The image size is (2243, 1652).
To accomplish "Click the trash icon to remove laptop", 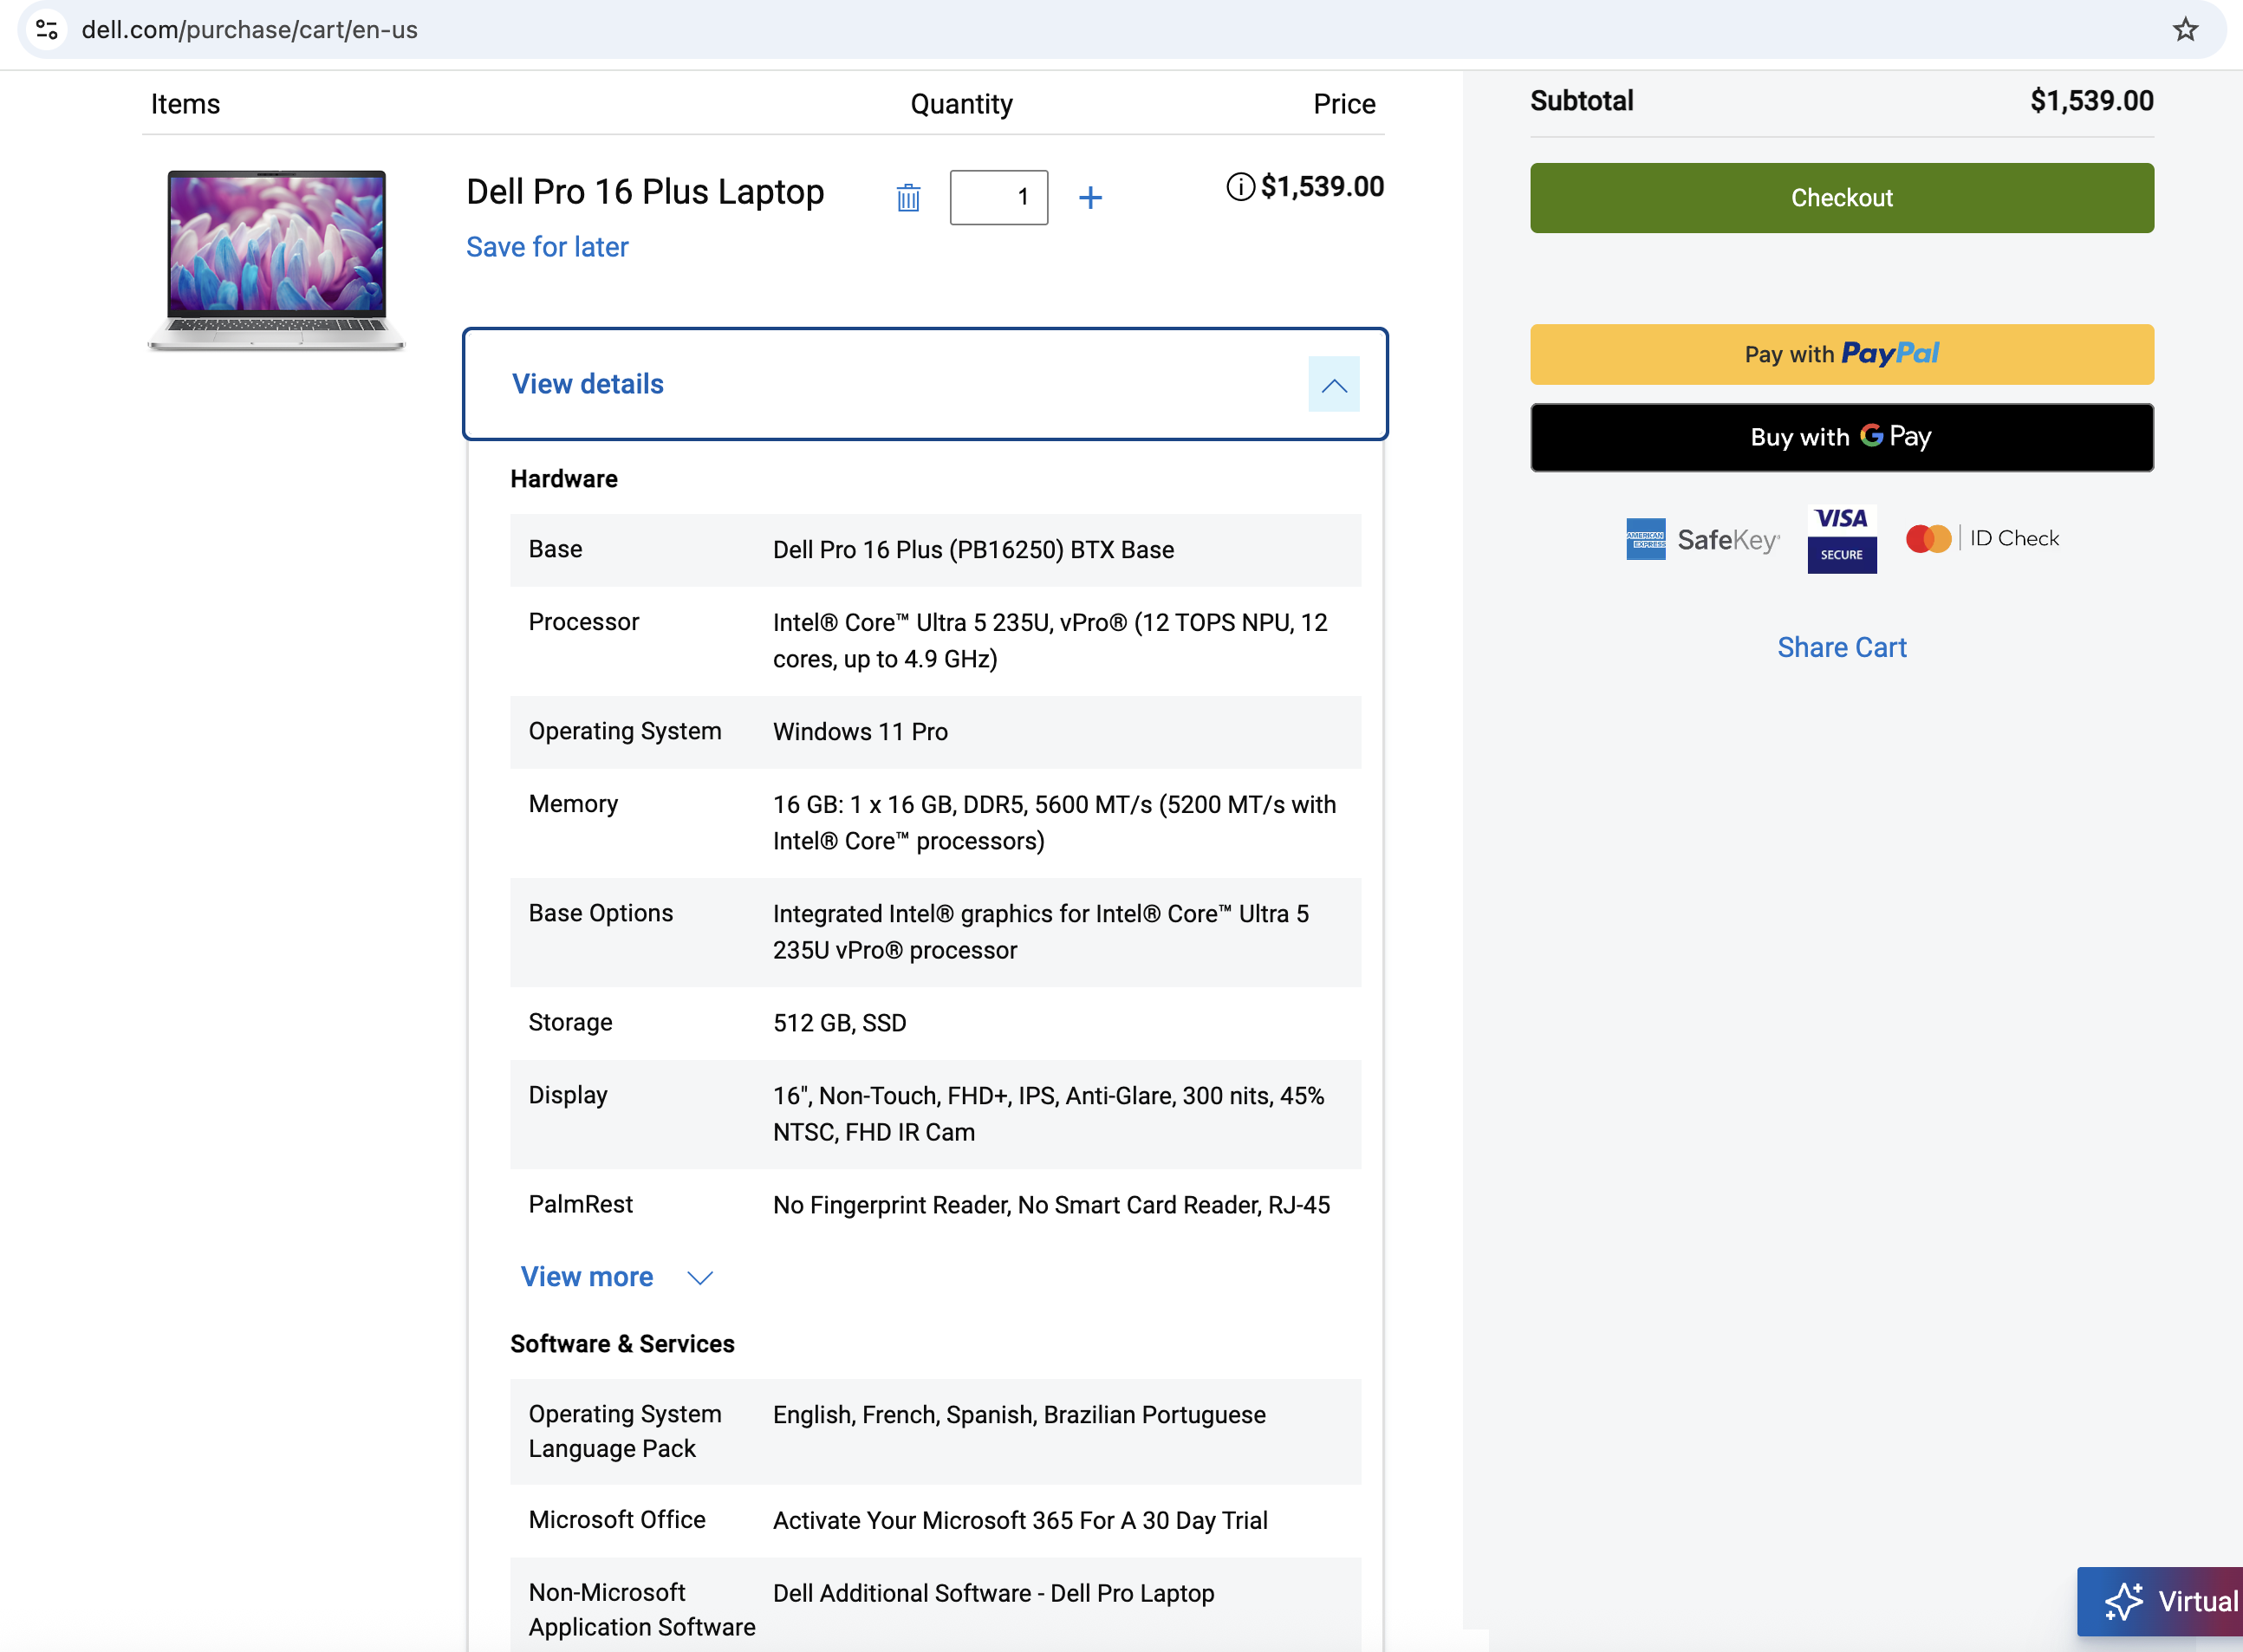I will point(908,198).
